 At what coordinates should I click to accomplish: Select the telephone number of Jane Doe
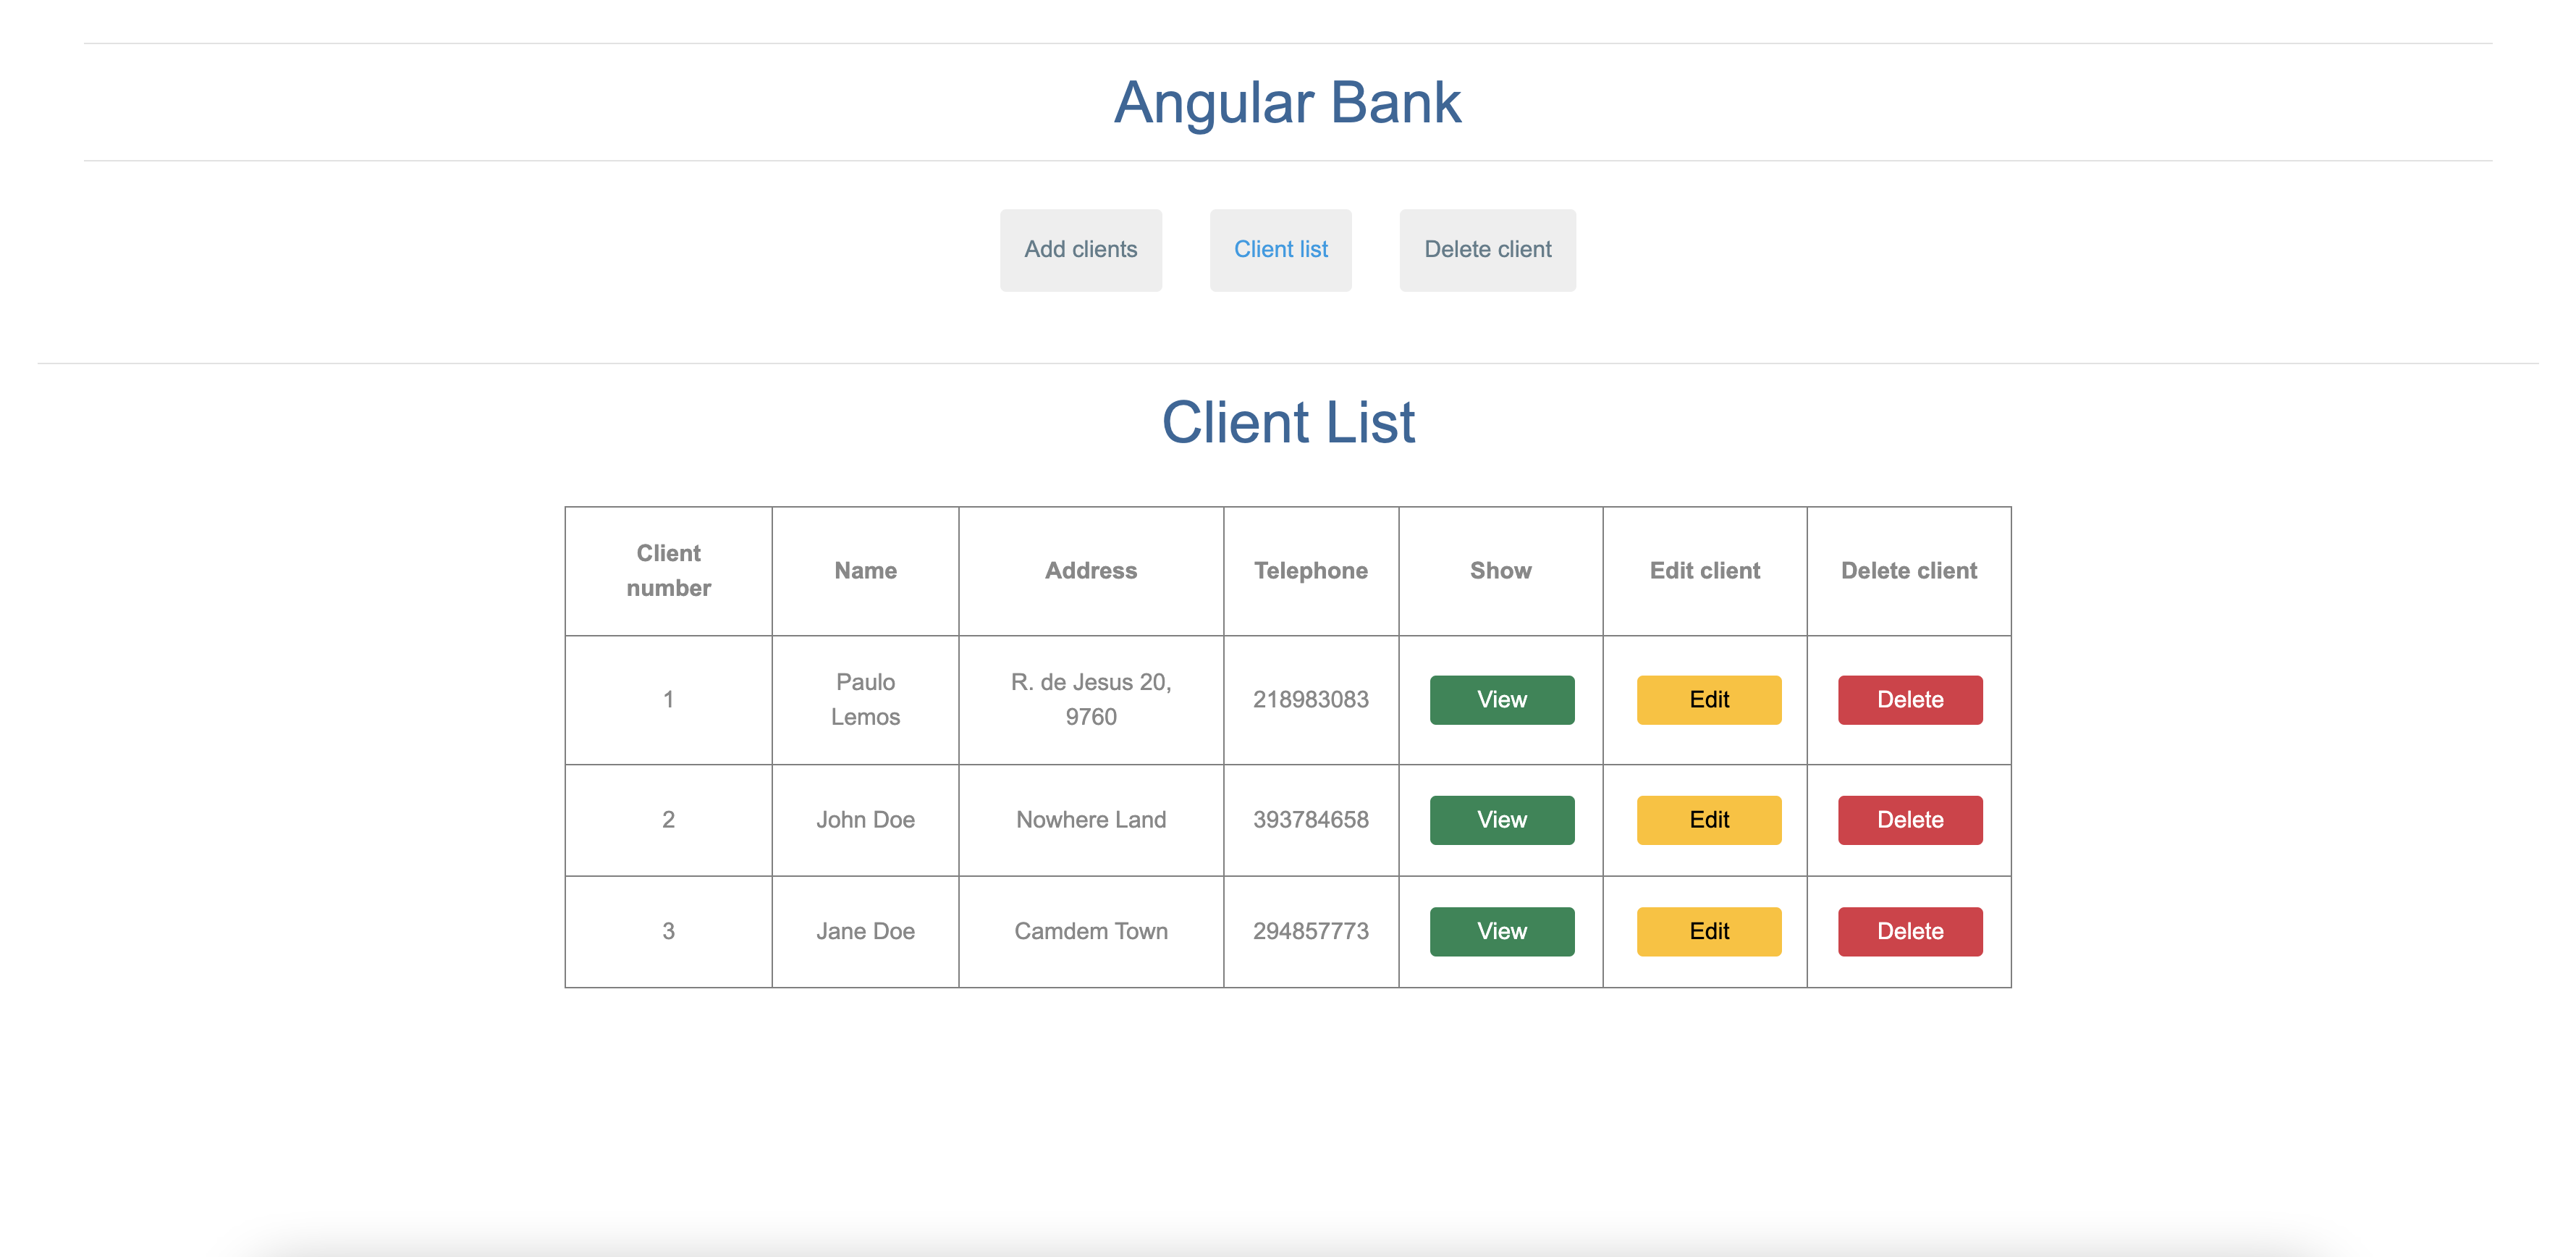1311,931
